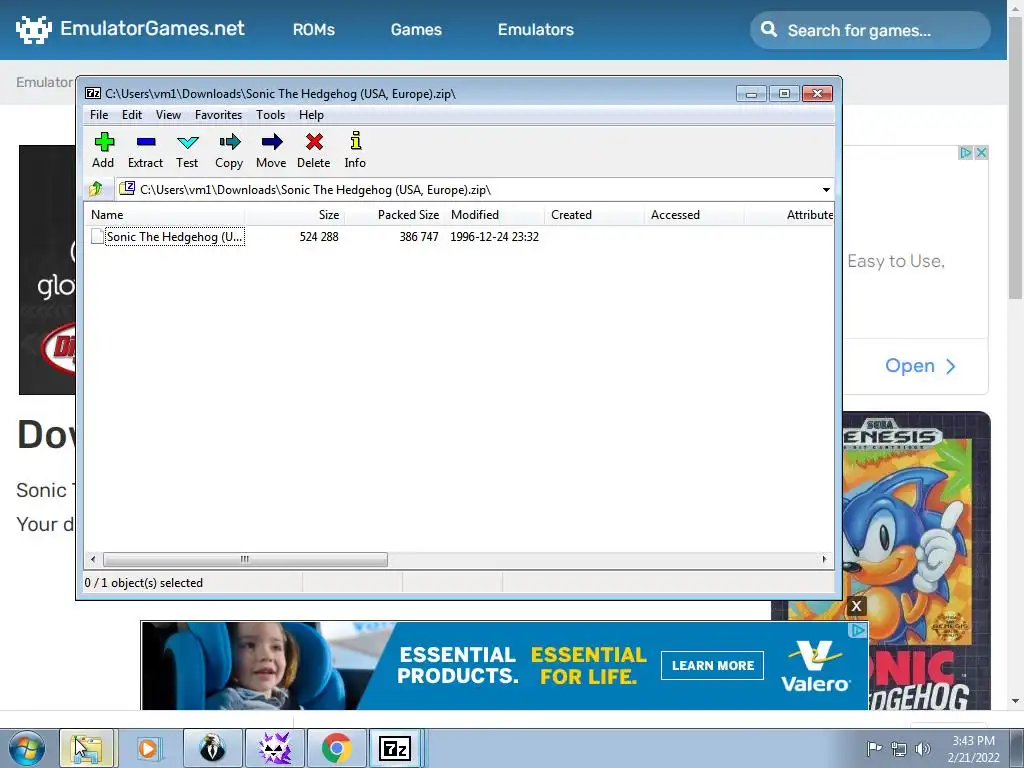Viewport: 1024px width, 768px height.
Task: Click the EmulatorGames.net logo icon
Action: point(33,29)
